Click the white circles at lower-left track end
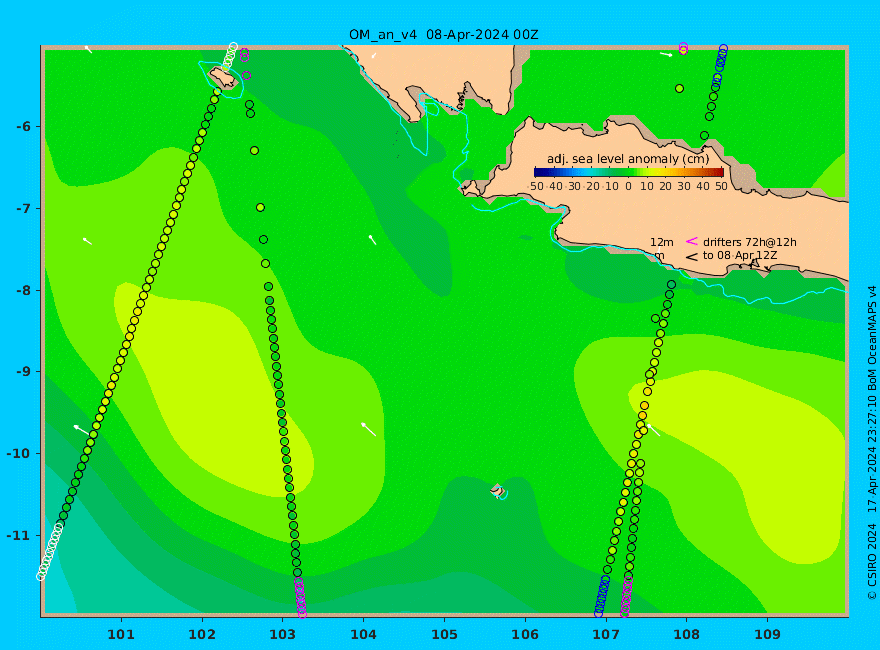This screenshot has width=880, height=650. [x=49, y=551]
